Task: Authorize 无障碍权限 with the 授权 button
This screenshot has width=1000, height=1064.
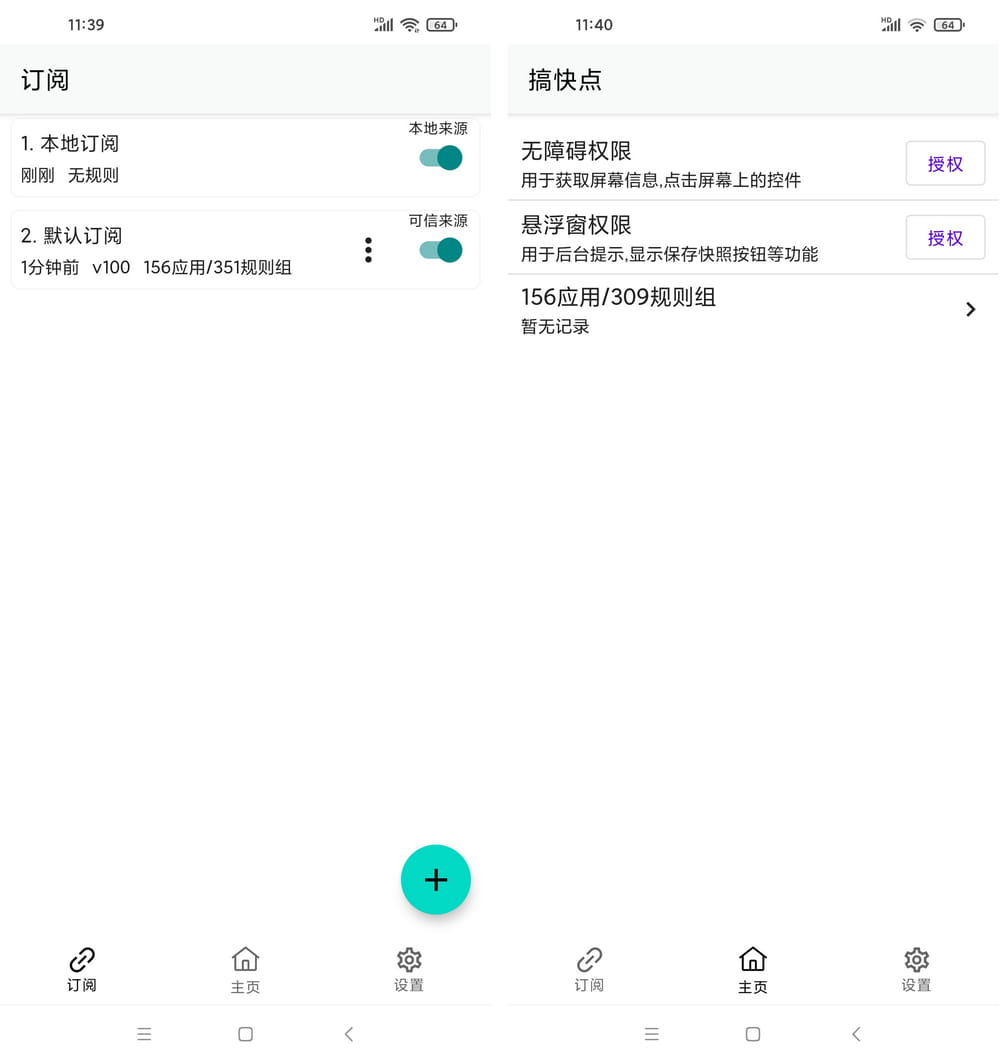Action: [x=945, y=163]
